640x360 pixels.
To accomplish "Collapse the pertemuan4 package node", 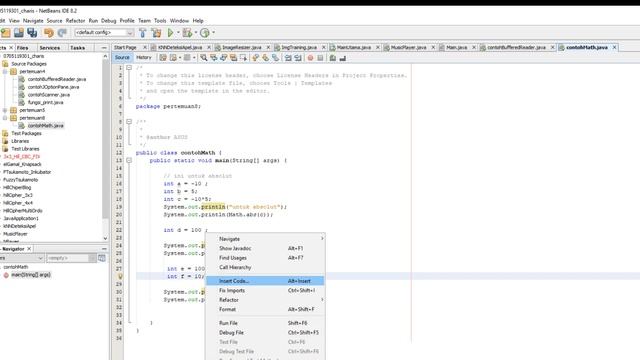I will (5, 71).
